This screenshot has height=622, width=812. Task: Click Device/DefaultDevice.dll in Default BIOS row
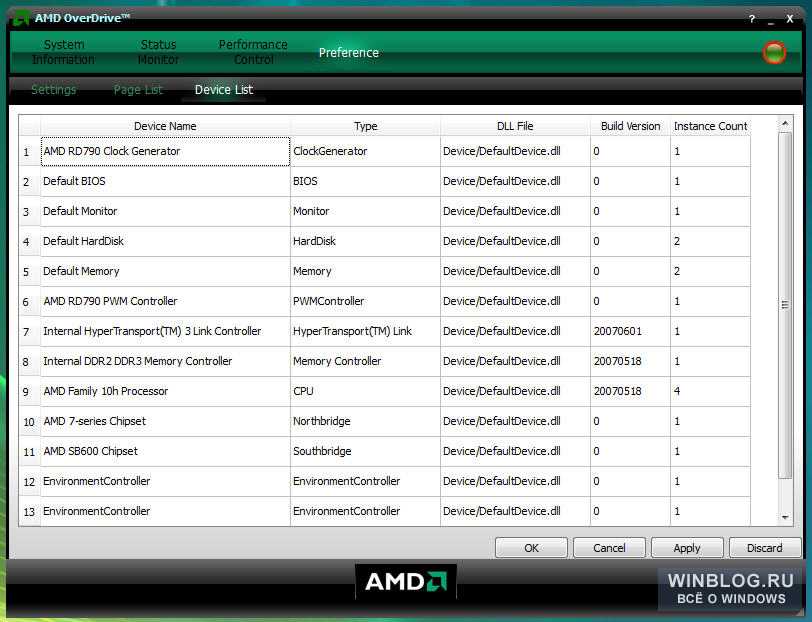(x=515, y=181)
